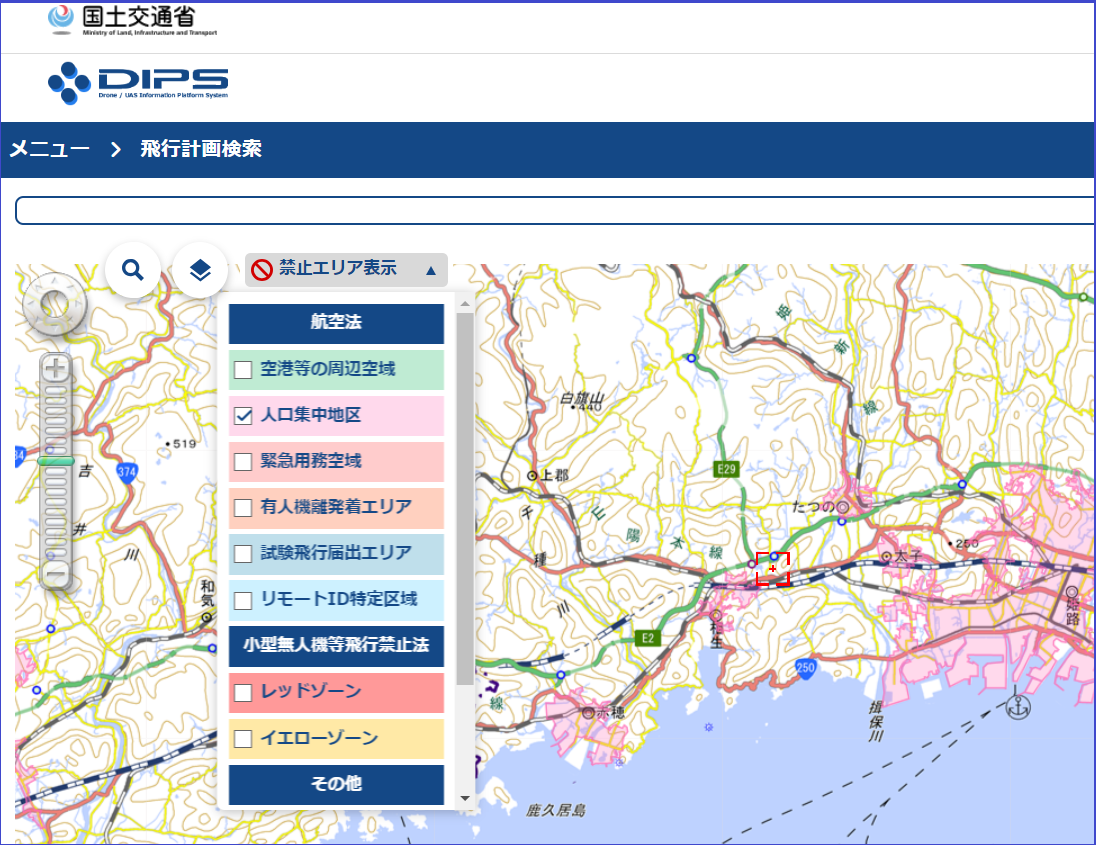The height and width of the screenshot is (845, 1096).
Task: Click the DIPS logo
Action: tap(138, 83)
